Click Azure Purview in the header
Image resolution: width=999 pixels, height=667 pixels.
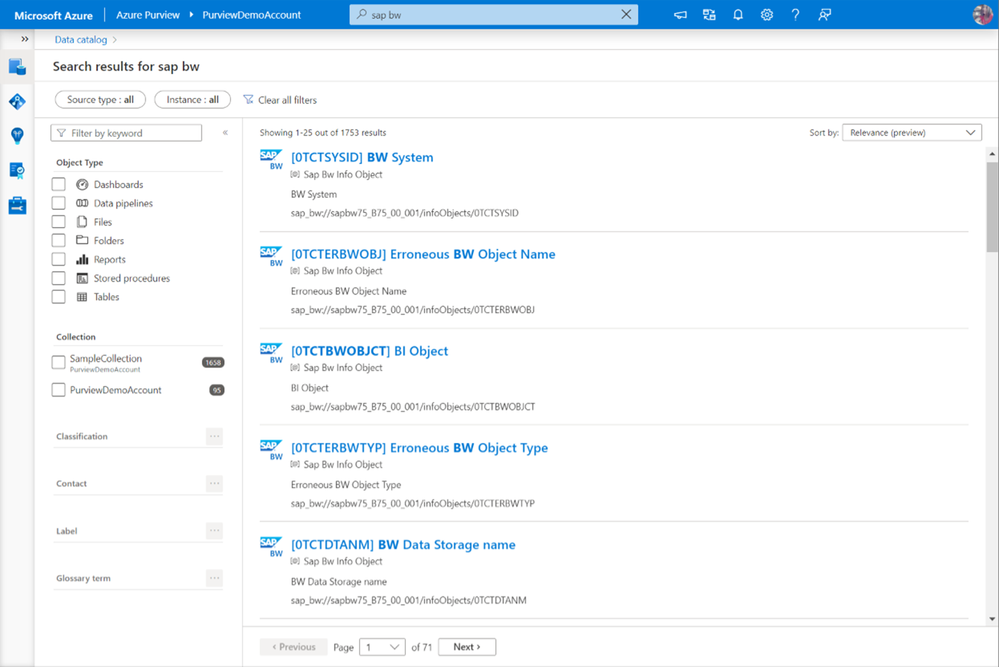click(148, 15)
